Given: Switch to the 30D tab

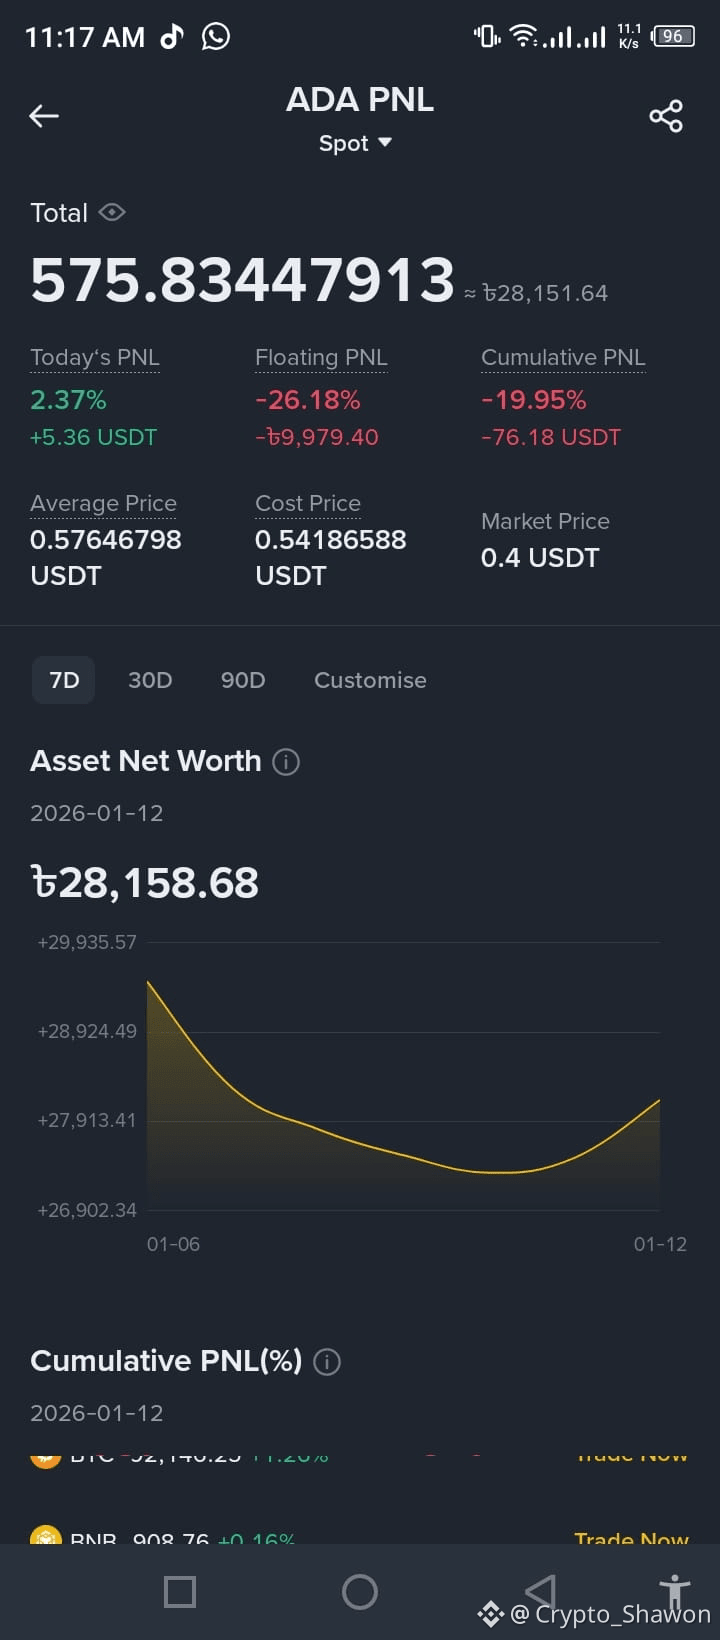Looking at the screenshot, I should [150, 680].
